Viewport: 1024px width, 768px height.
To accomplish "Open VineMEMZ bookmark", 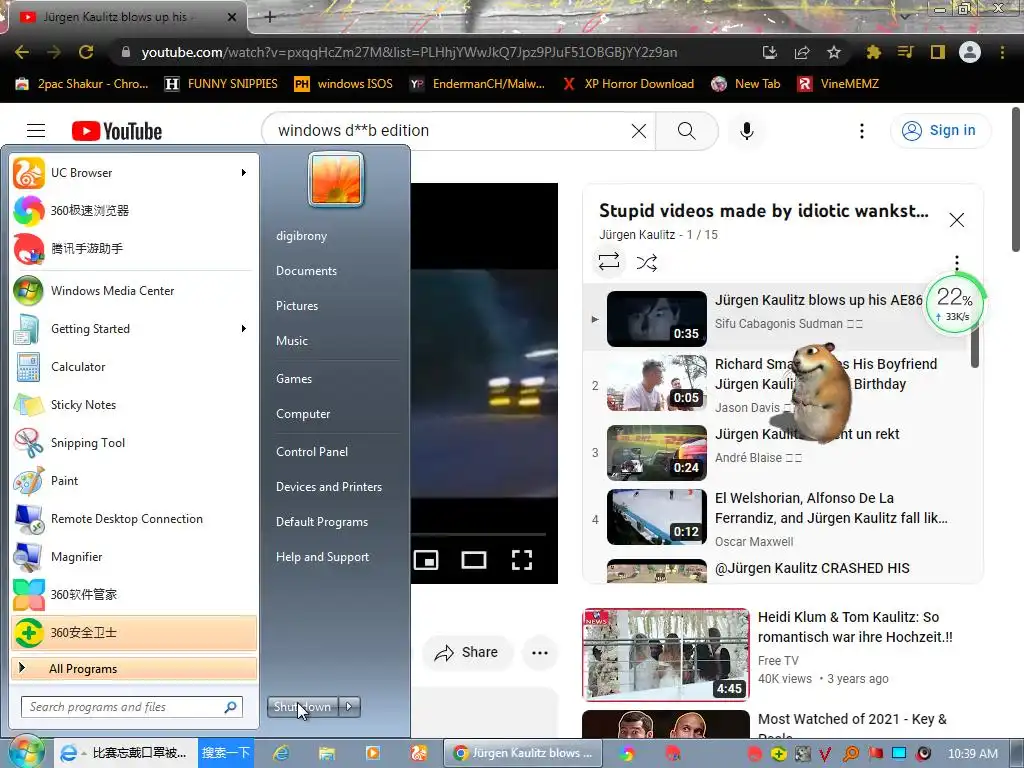I will [x=838, y=84].
